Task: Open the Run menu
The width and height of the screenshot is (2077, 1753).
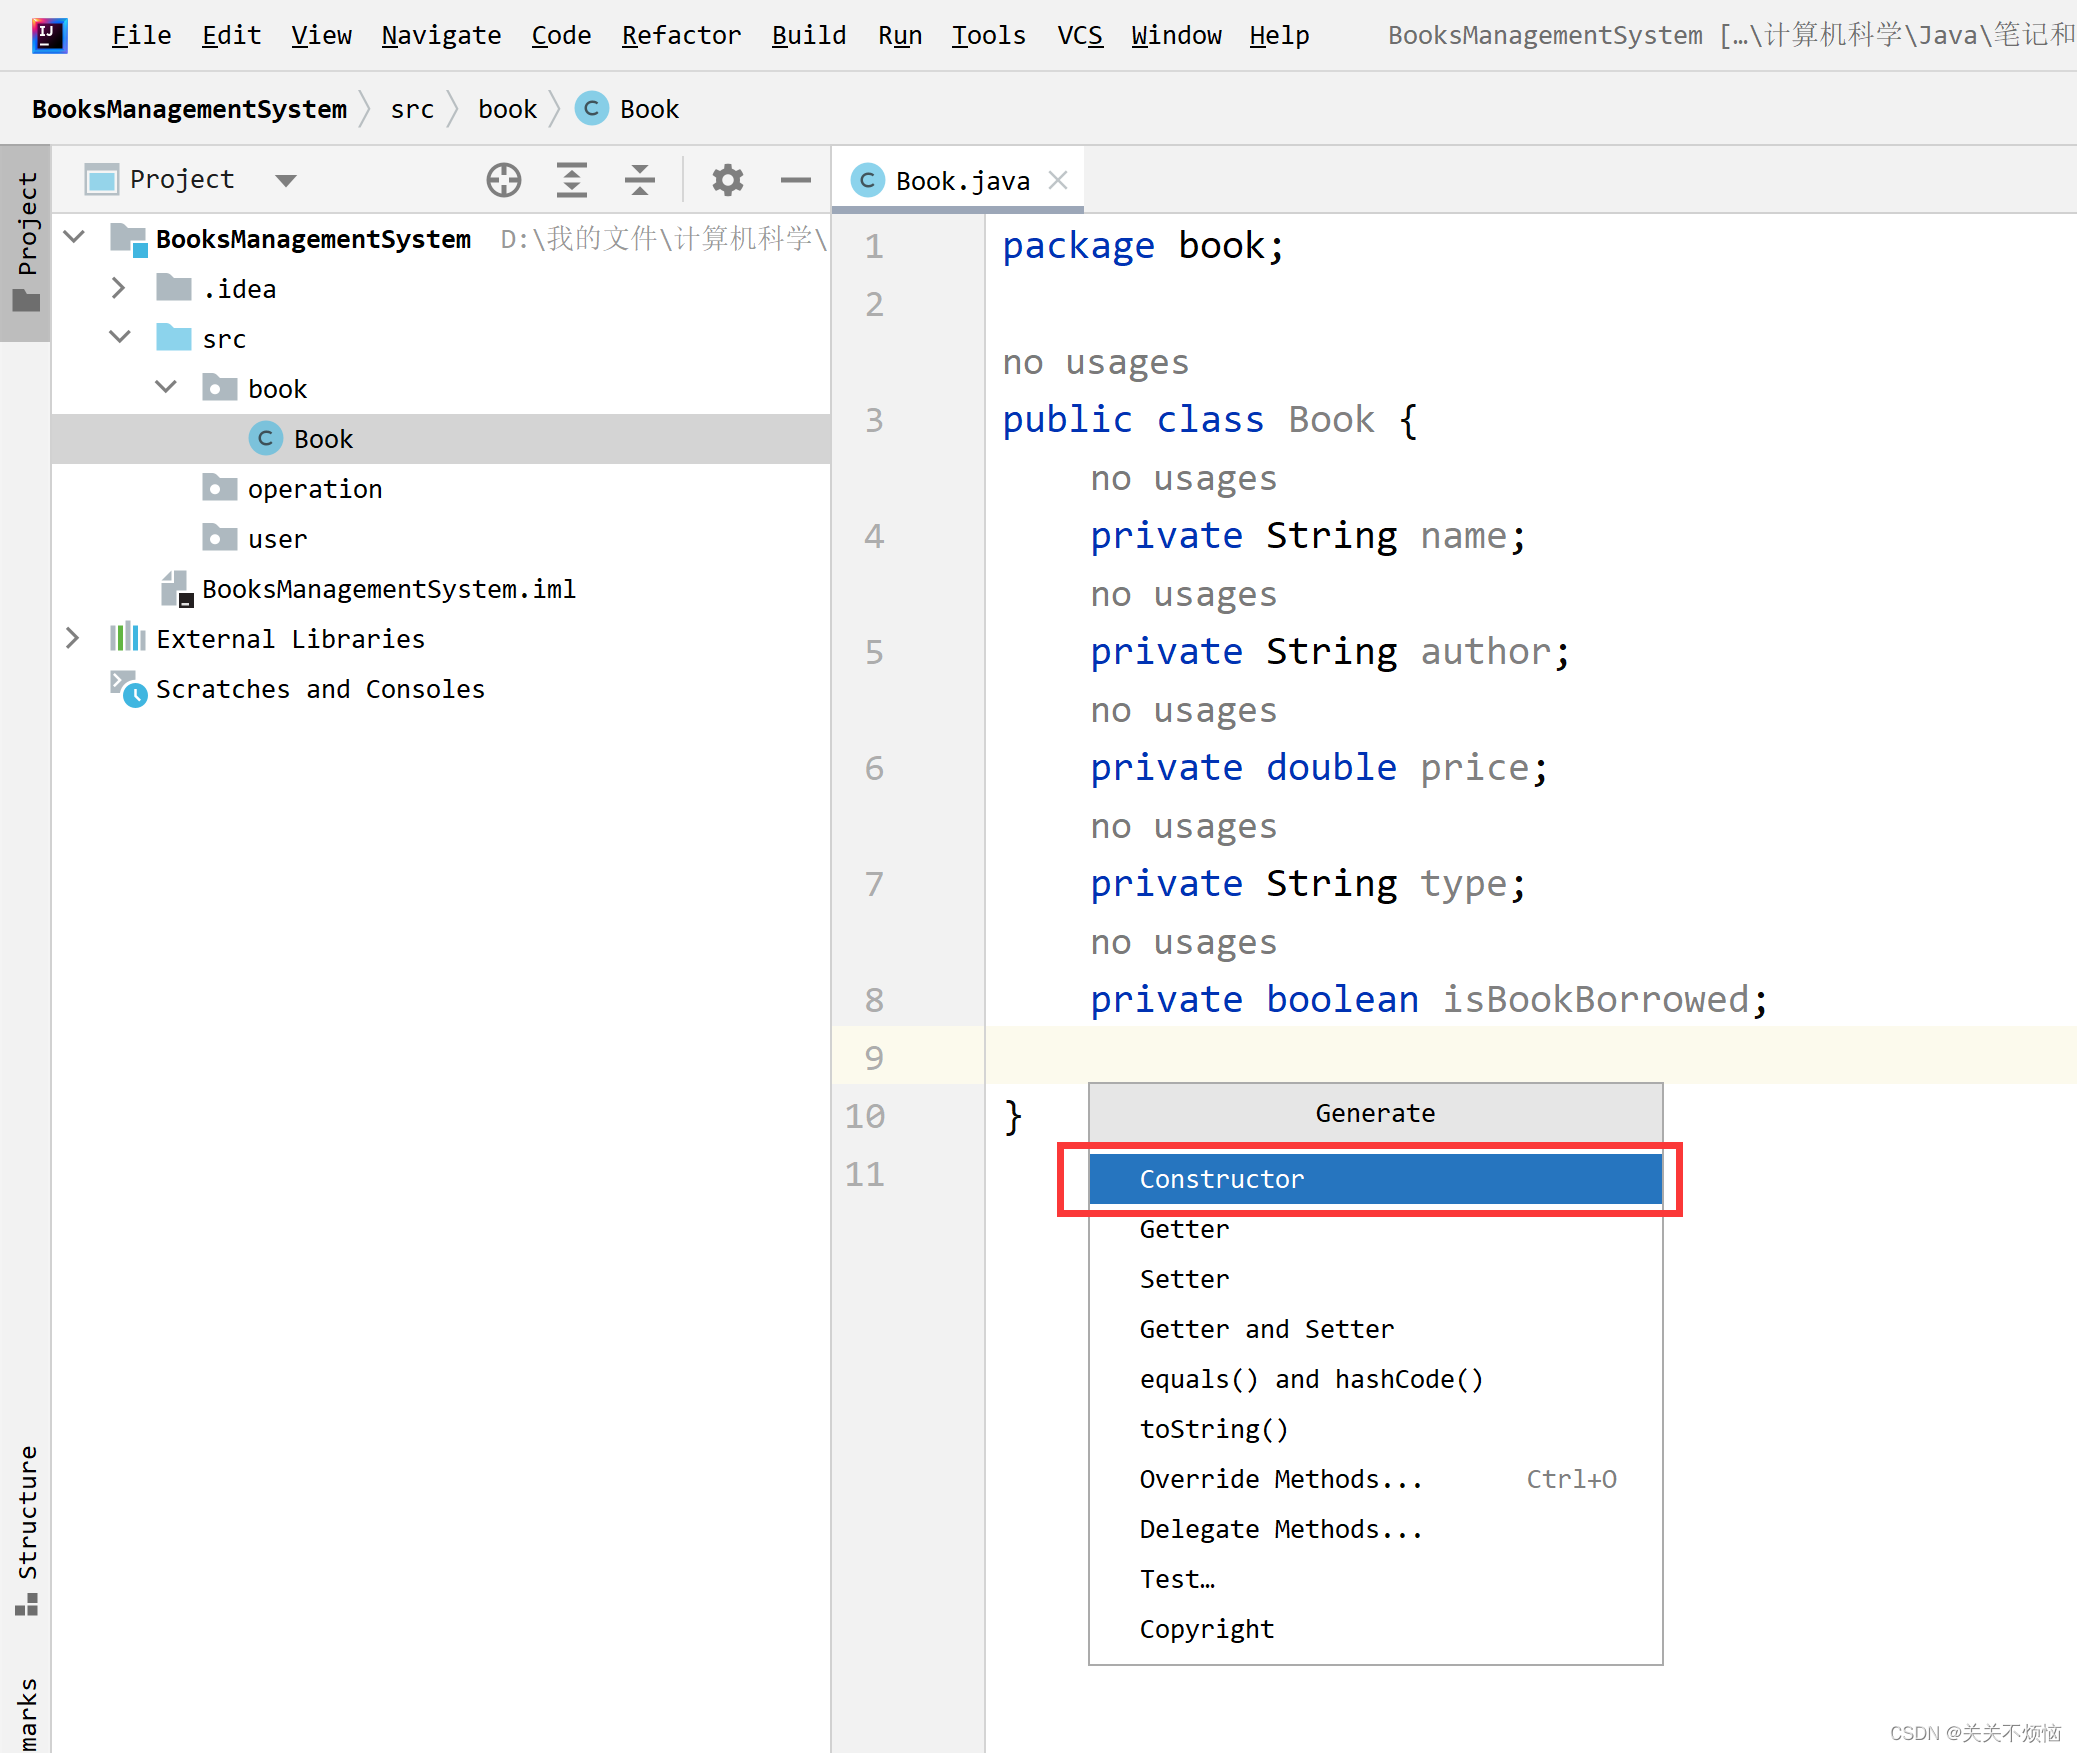Action: 900,36
